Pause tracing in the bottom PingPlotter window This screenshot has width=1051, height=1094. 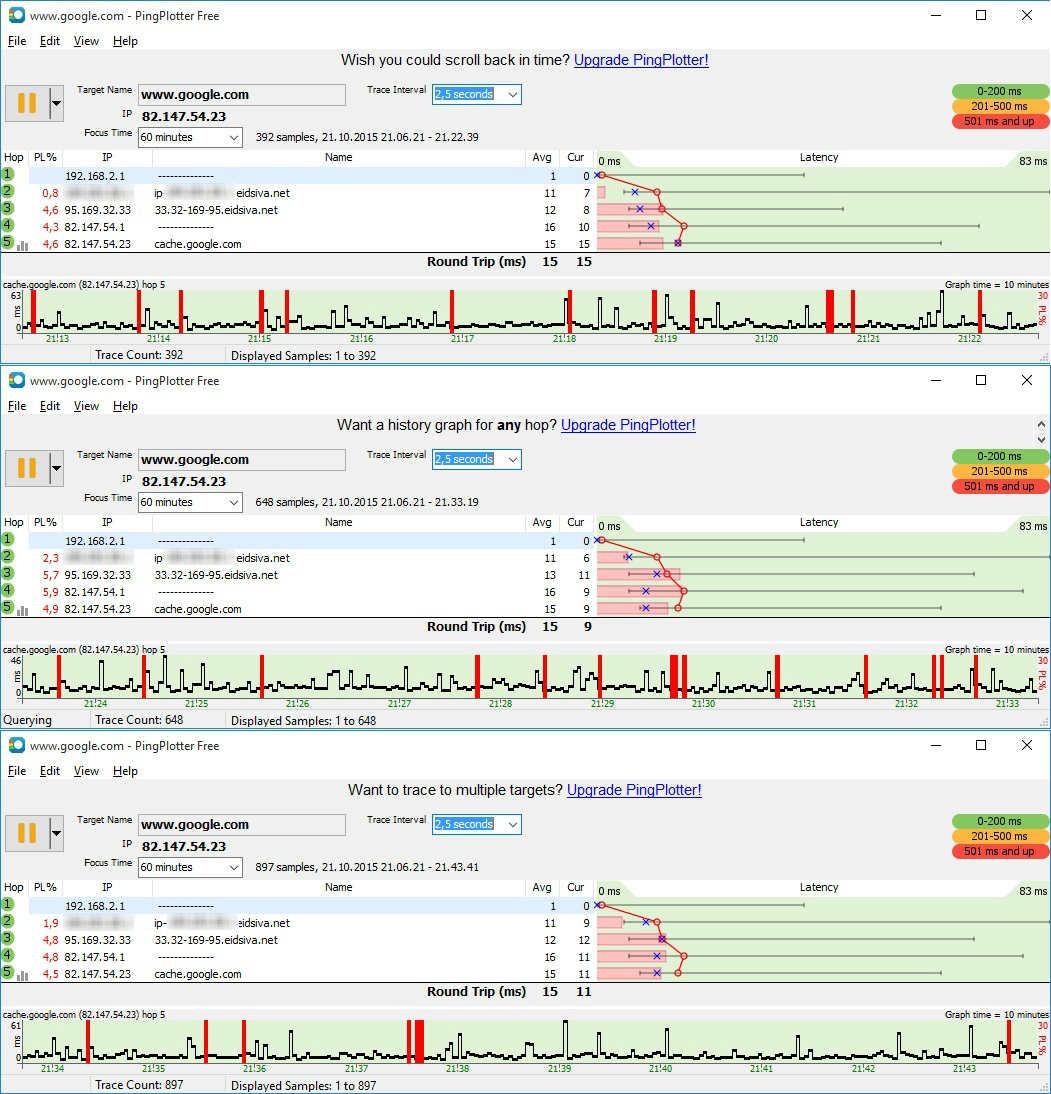pos(27,833)
